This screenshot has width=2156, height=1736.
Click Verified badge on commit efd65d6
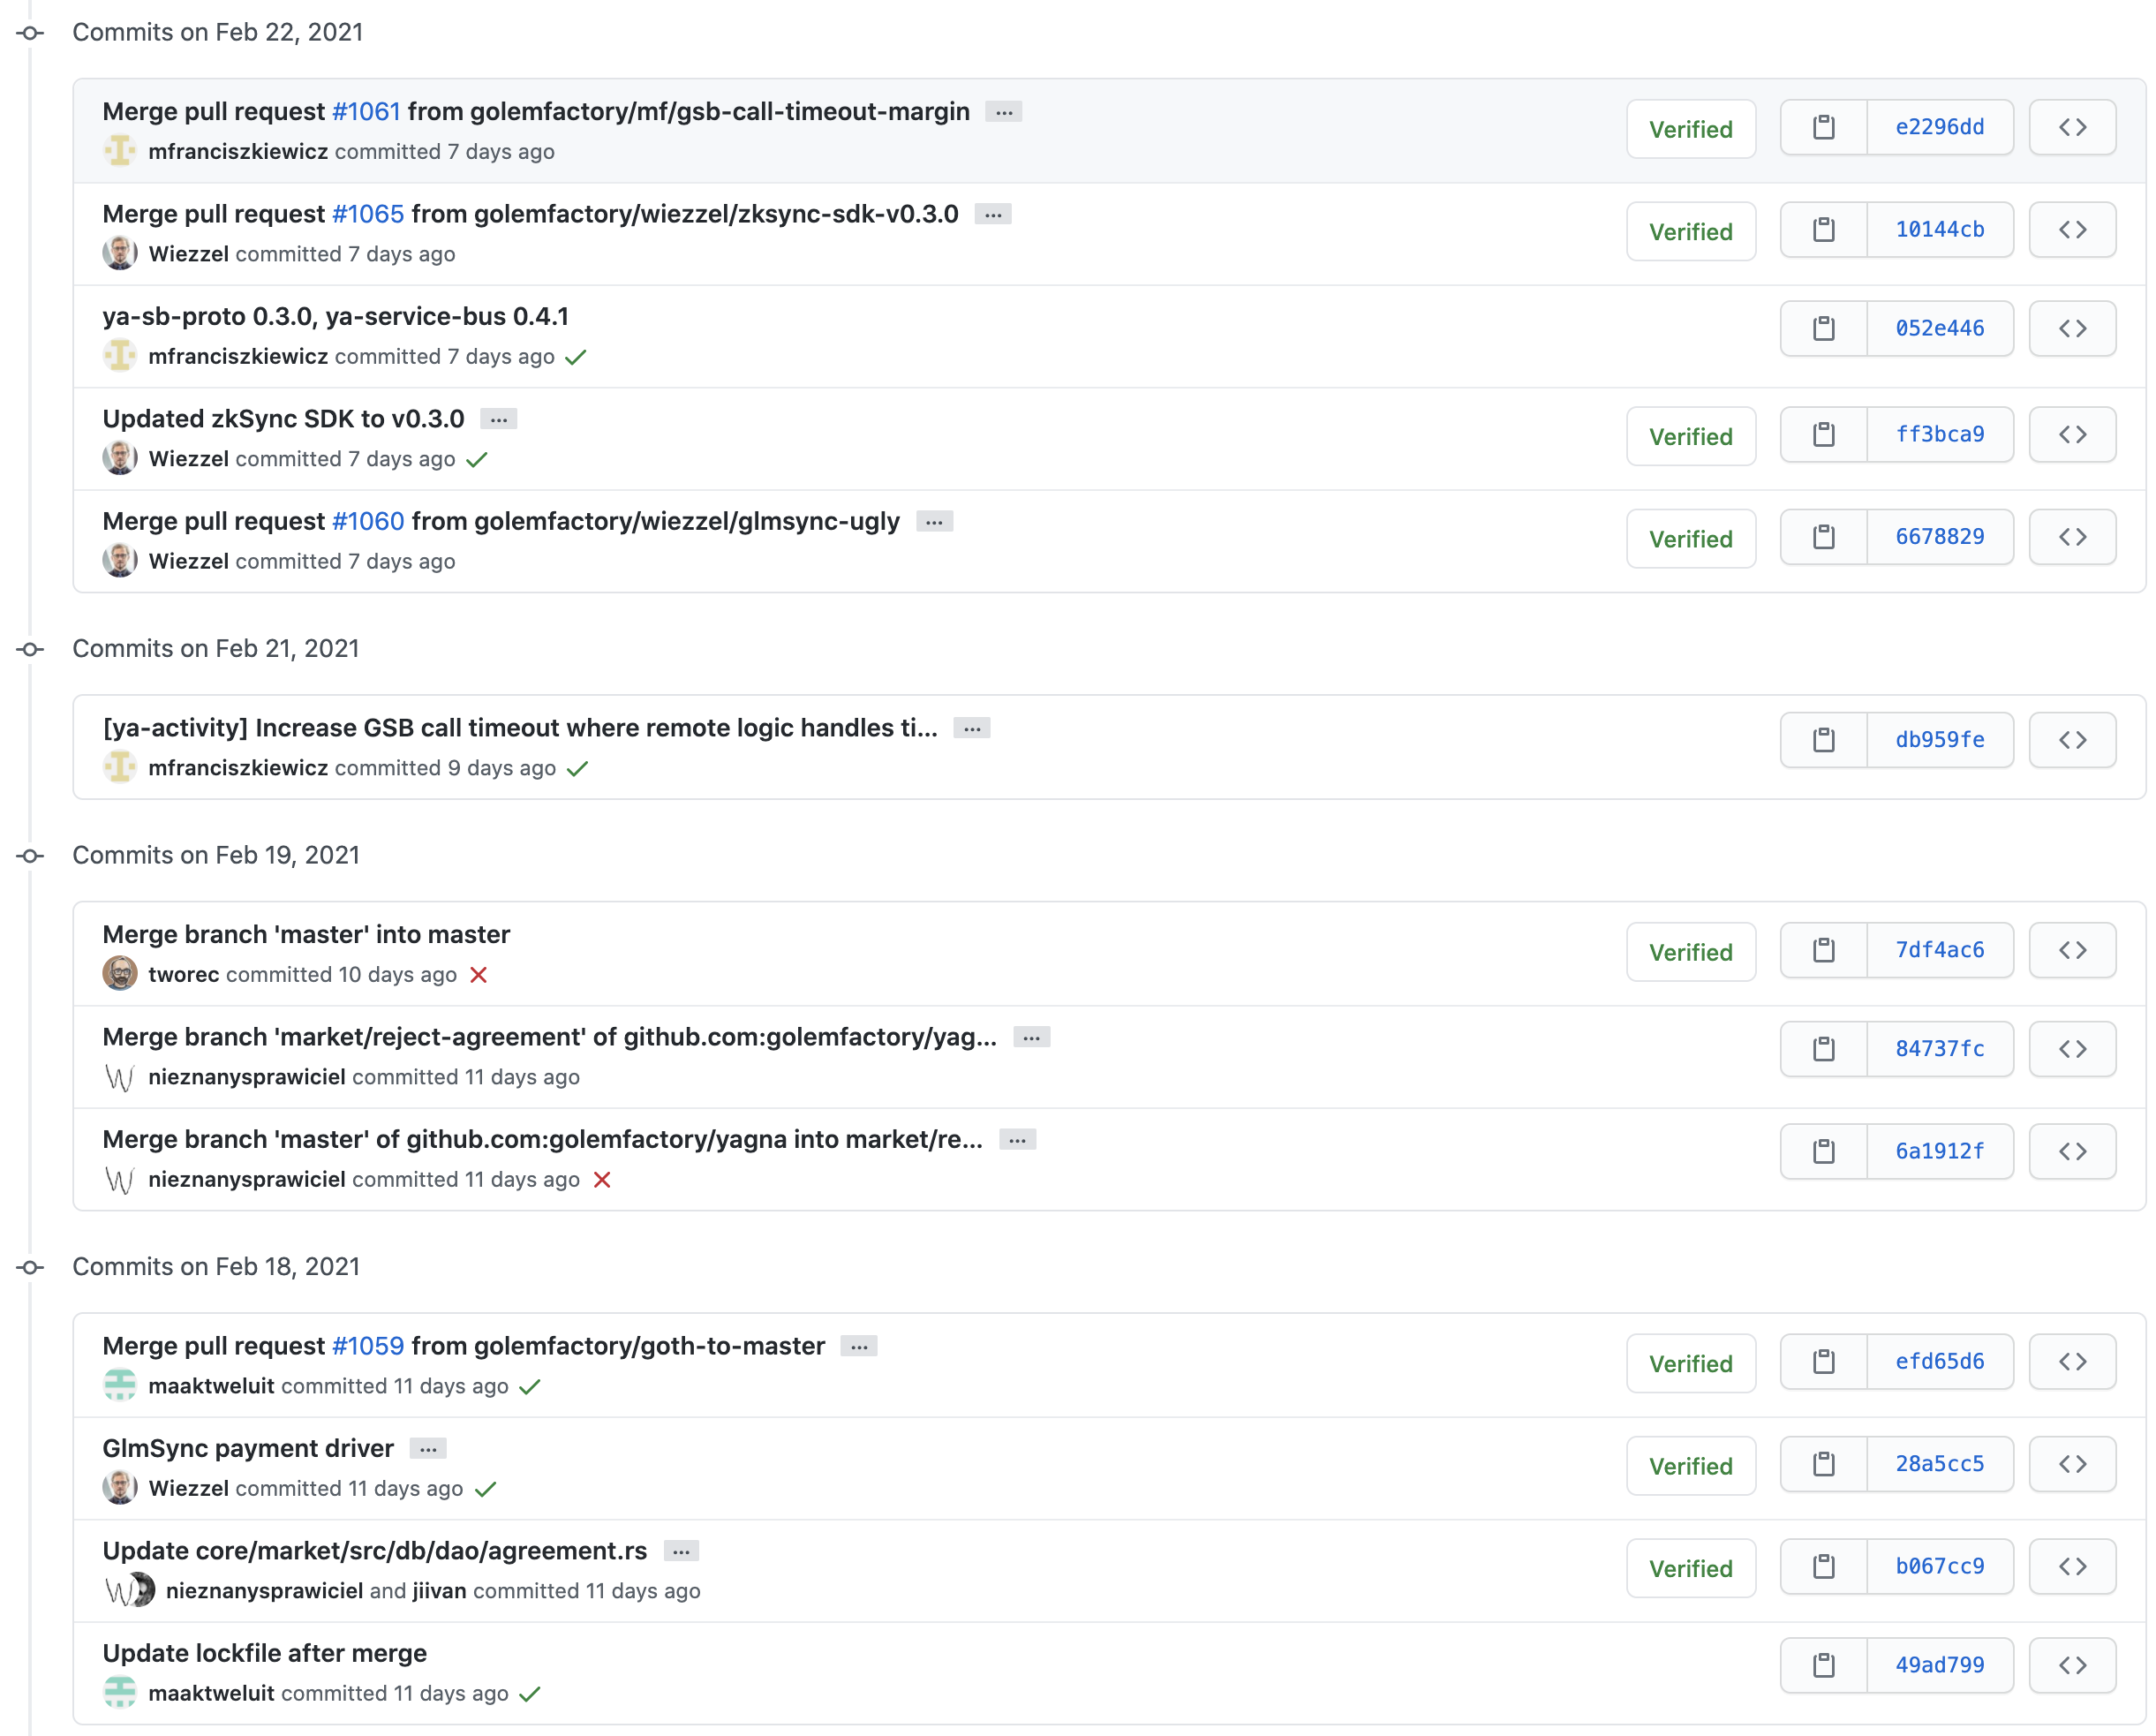1690,1364
